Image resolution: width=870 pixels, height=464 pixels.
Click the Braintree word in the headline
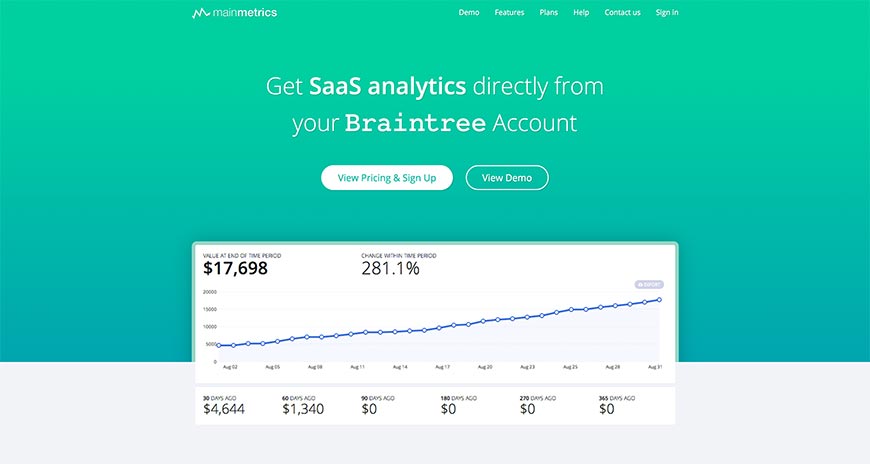click(x=415, y=124)
